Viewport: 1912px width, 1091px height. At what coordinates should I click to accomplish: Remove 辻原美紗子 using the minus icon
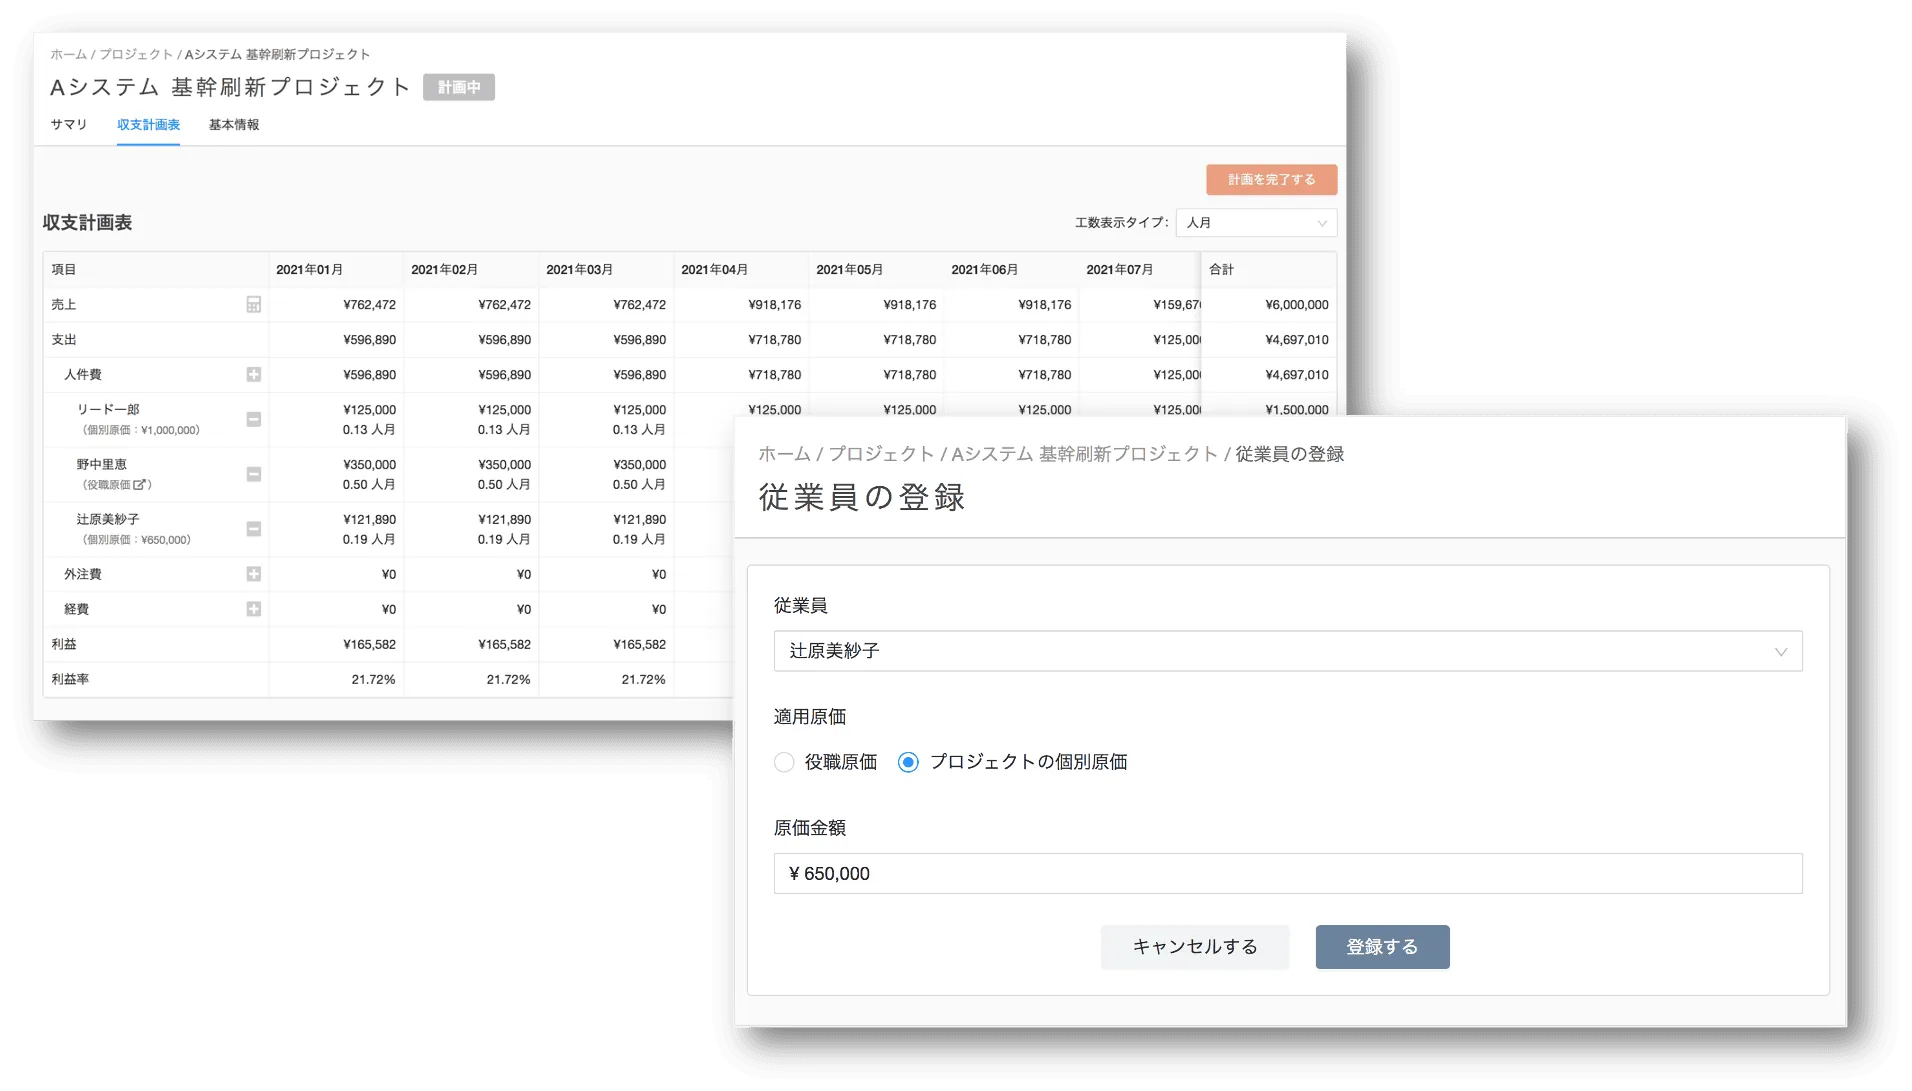[256, 529]
